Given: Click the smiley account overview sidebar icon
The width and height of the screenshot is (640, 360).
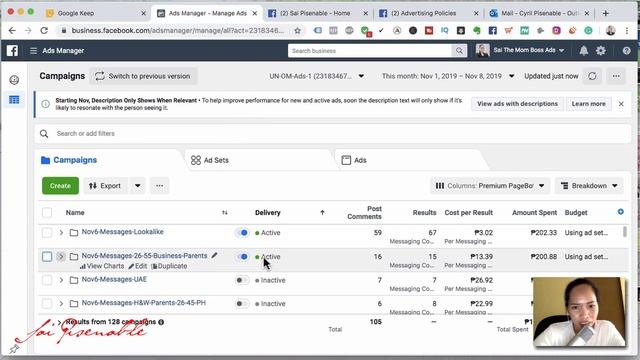Looking at the screenshot, I should click(x=14, y=80).
